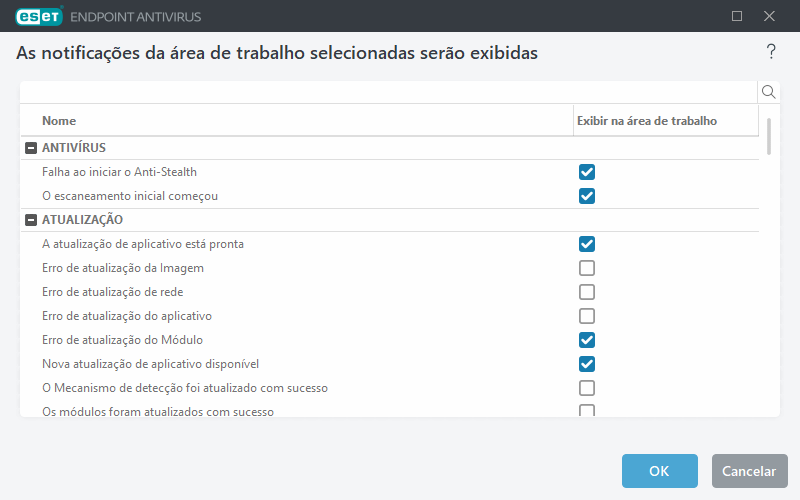The height and width of the screenshot is (500, 800).
Task: Select row Erro de atualização de rede
Action: (x=390, y=292)
